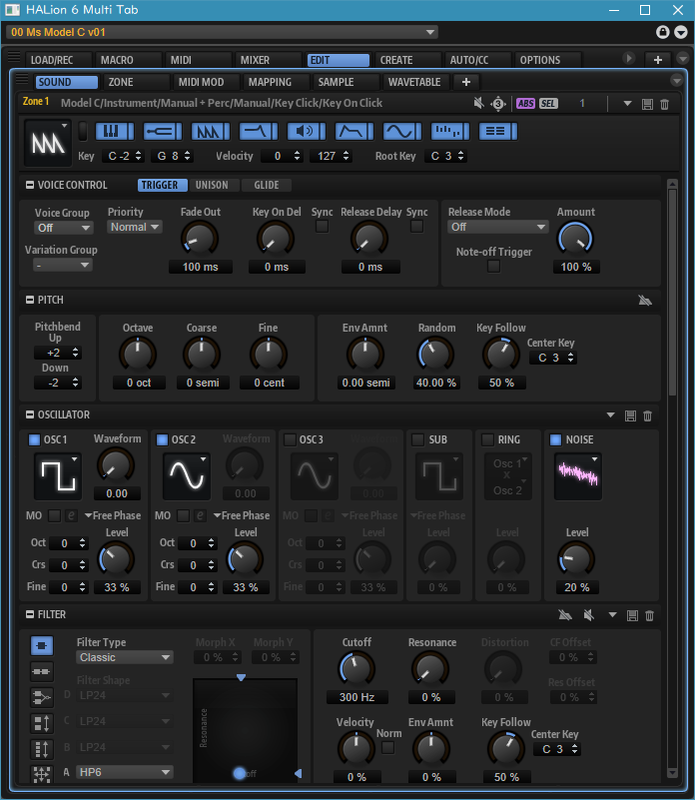
Task: Open the WAVETABLE sub-tab
Action: click(416, 82)
